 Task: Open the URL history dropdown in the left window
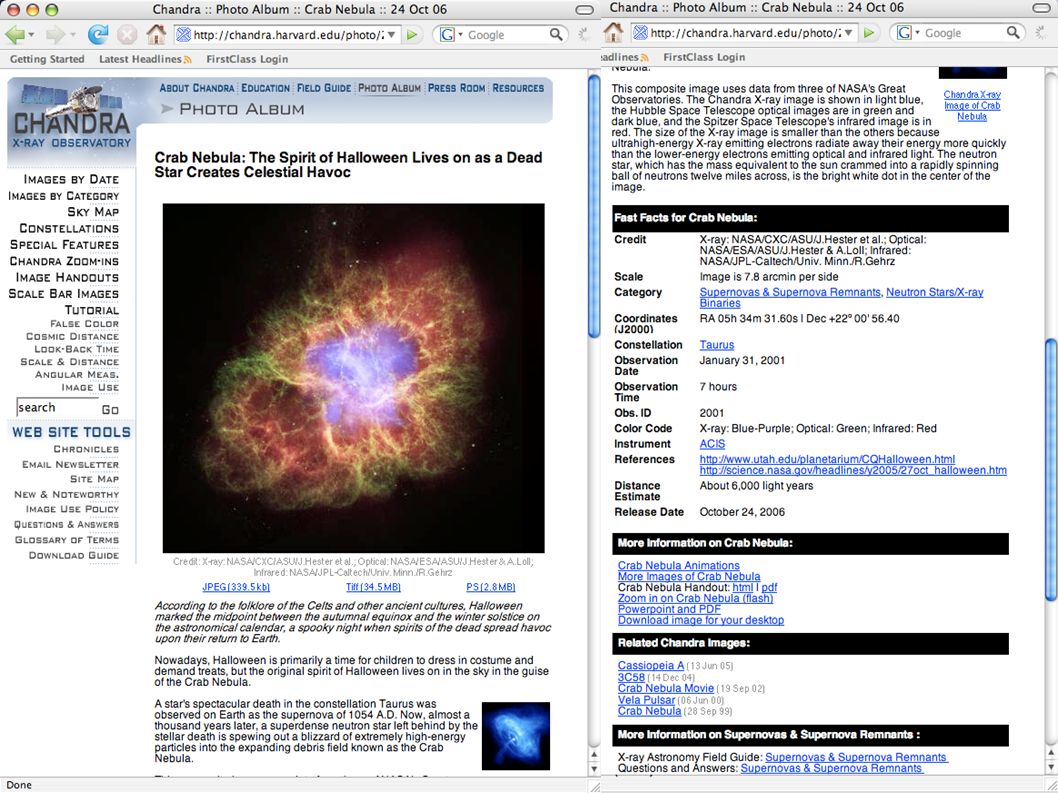pos(391,34)
